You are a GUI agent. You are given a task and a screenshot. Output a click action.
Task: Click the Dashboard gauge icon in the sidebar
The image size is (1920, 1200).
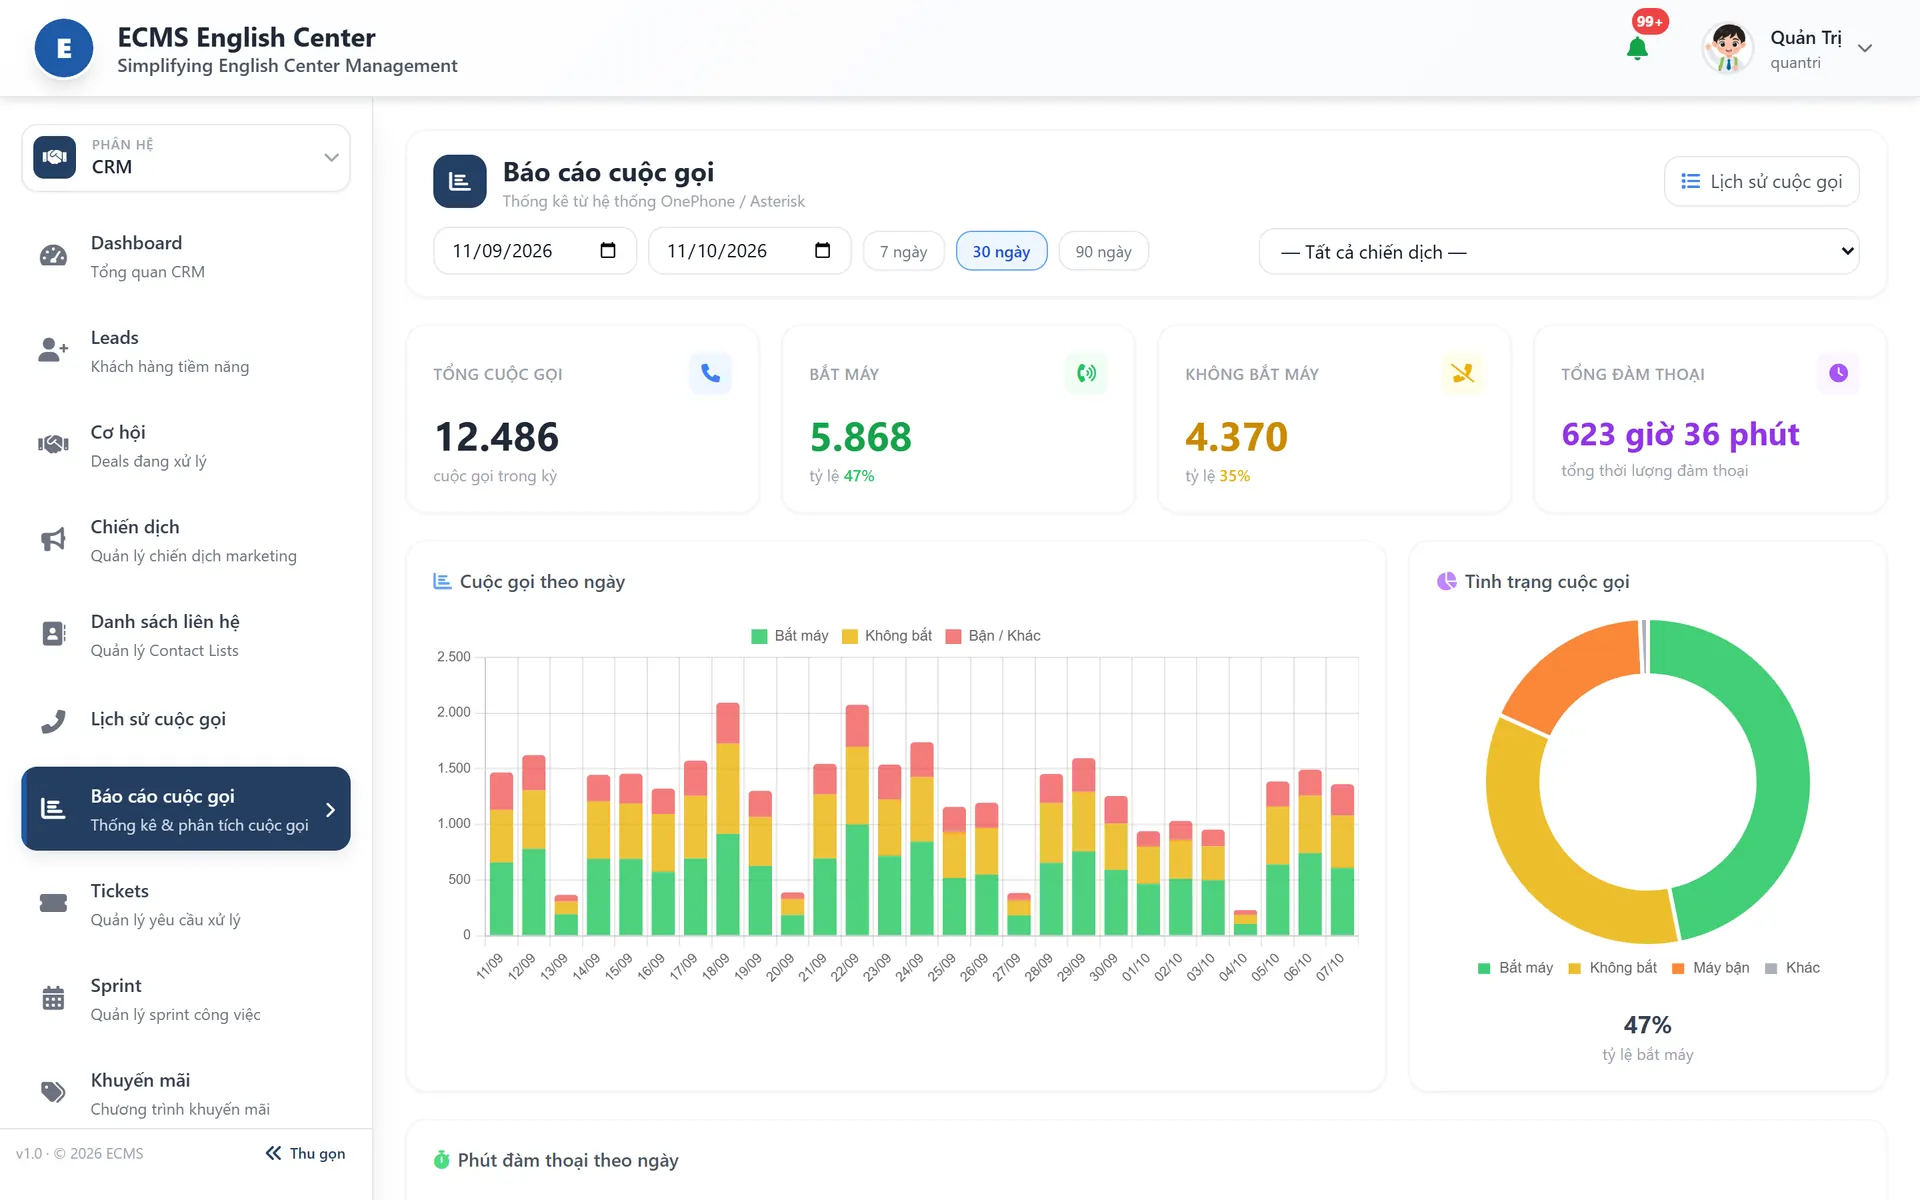[53, 256]
